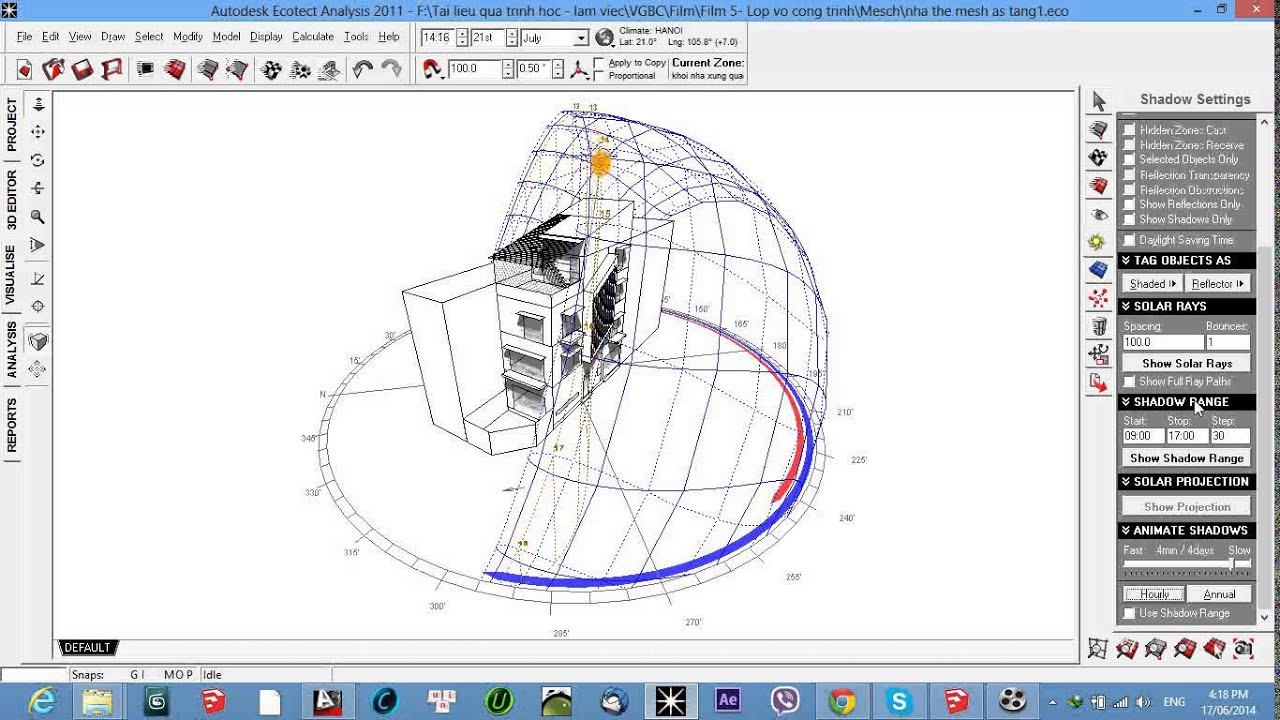
Task: Click the Hourly animation button
Action: pyautogui.click(x=1154, y=594)
